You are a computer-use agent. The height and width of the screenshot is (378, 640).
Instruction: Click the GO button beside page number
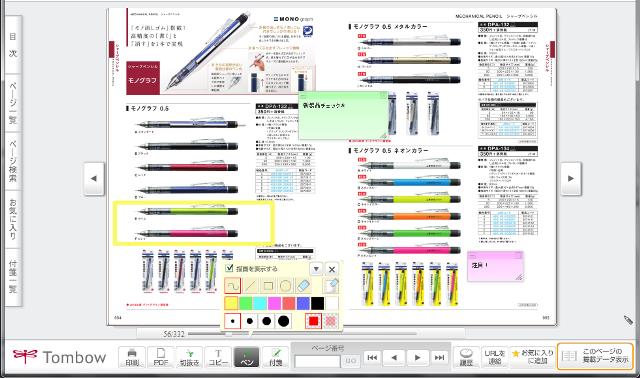pyautogui.click(x=351, y=361)
